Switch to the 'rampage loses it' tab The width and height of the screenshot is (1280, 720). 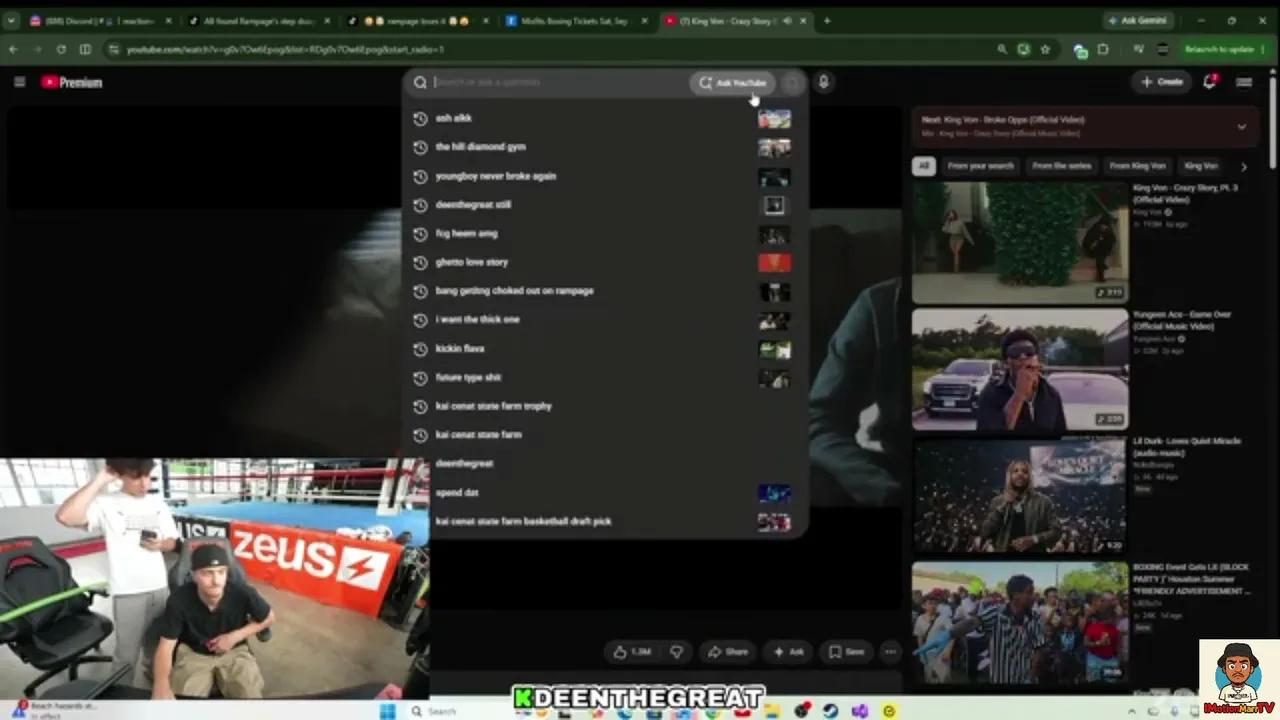point(419,20)
